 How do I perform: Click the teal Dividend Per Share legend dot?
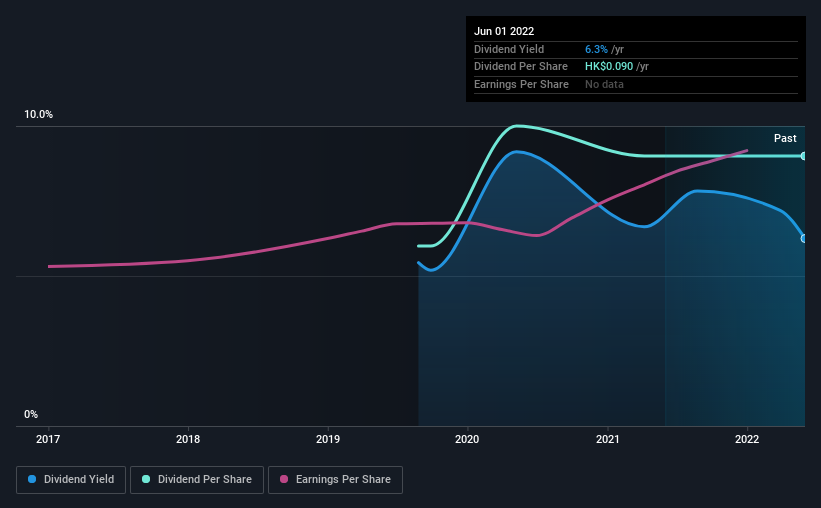click(146, 479)
